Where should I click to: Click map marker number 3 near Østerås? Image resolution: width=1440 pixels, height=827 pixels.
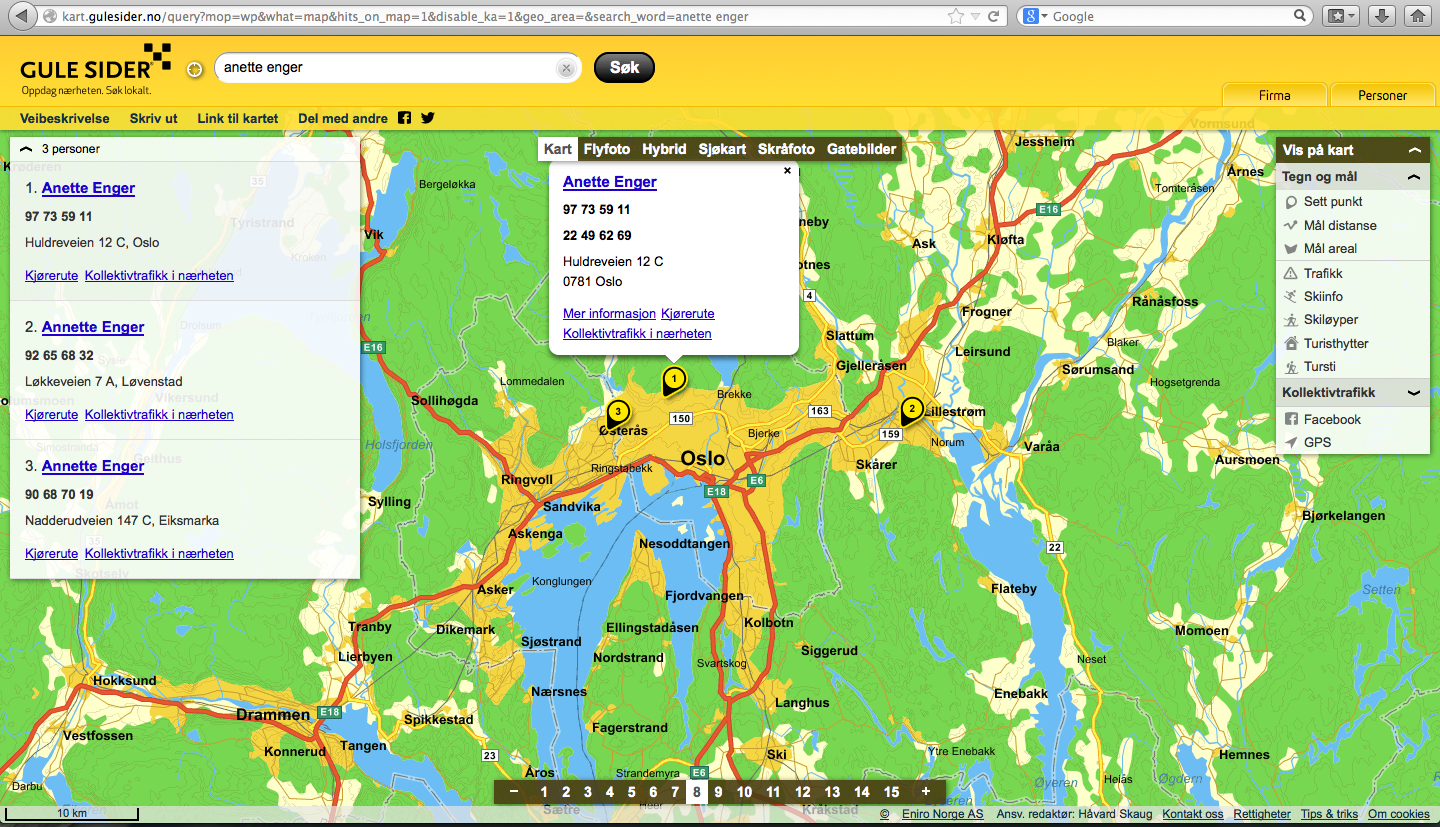pos(618,413)
